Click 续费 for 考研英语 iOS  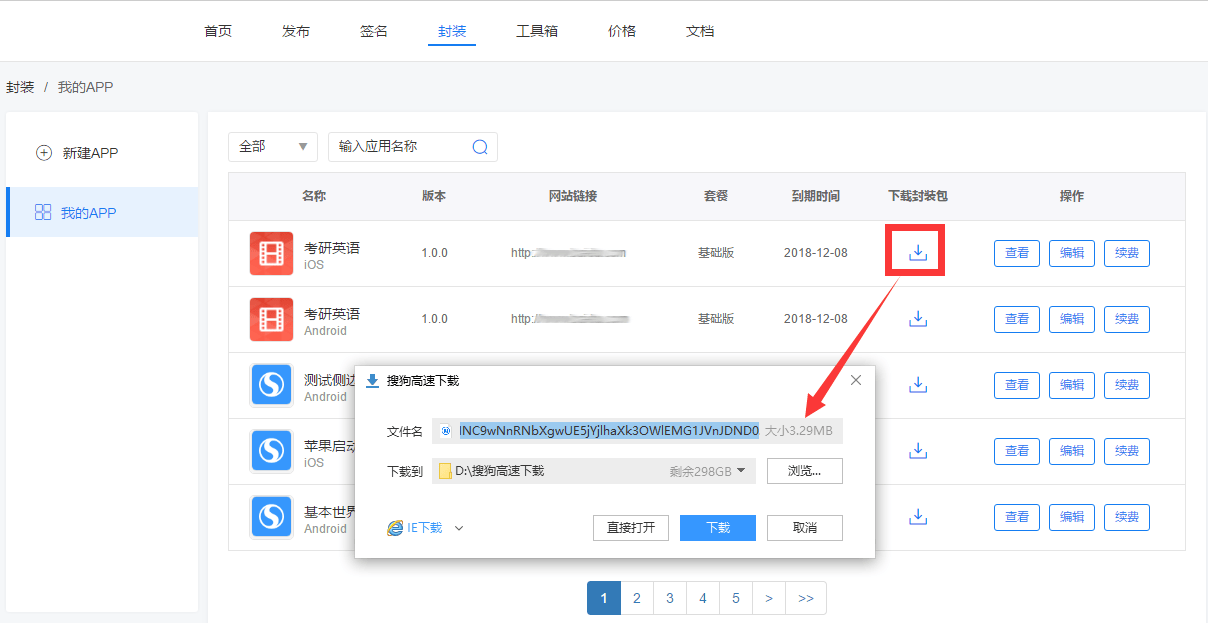coord(1126,253)
